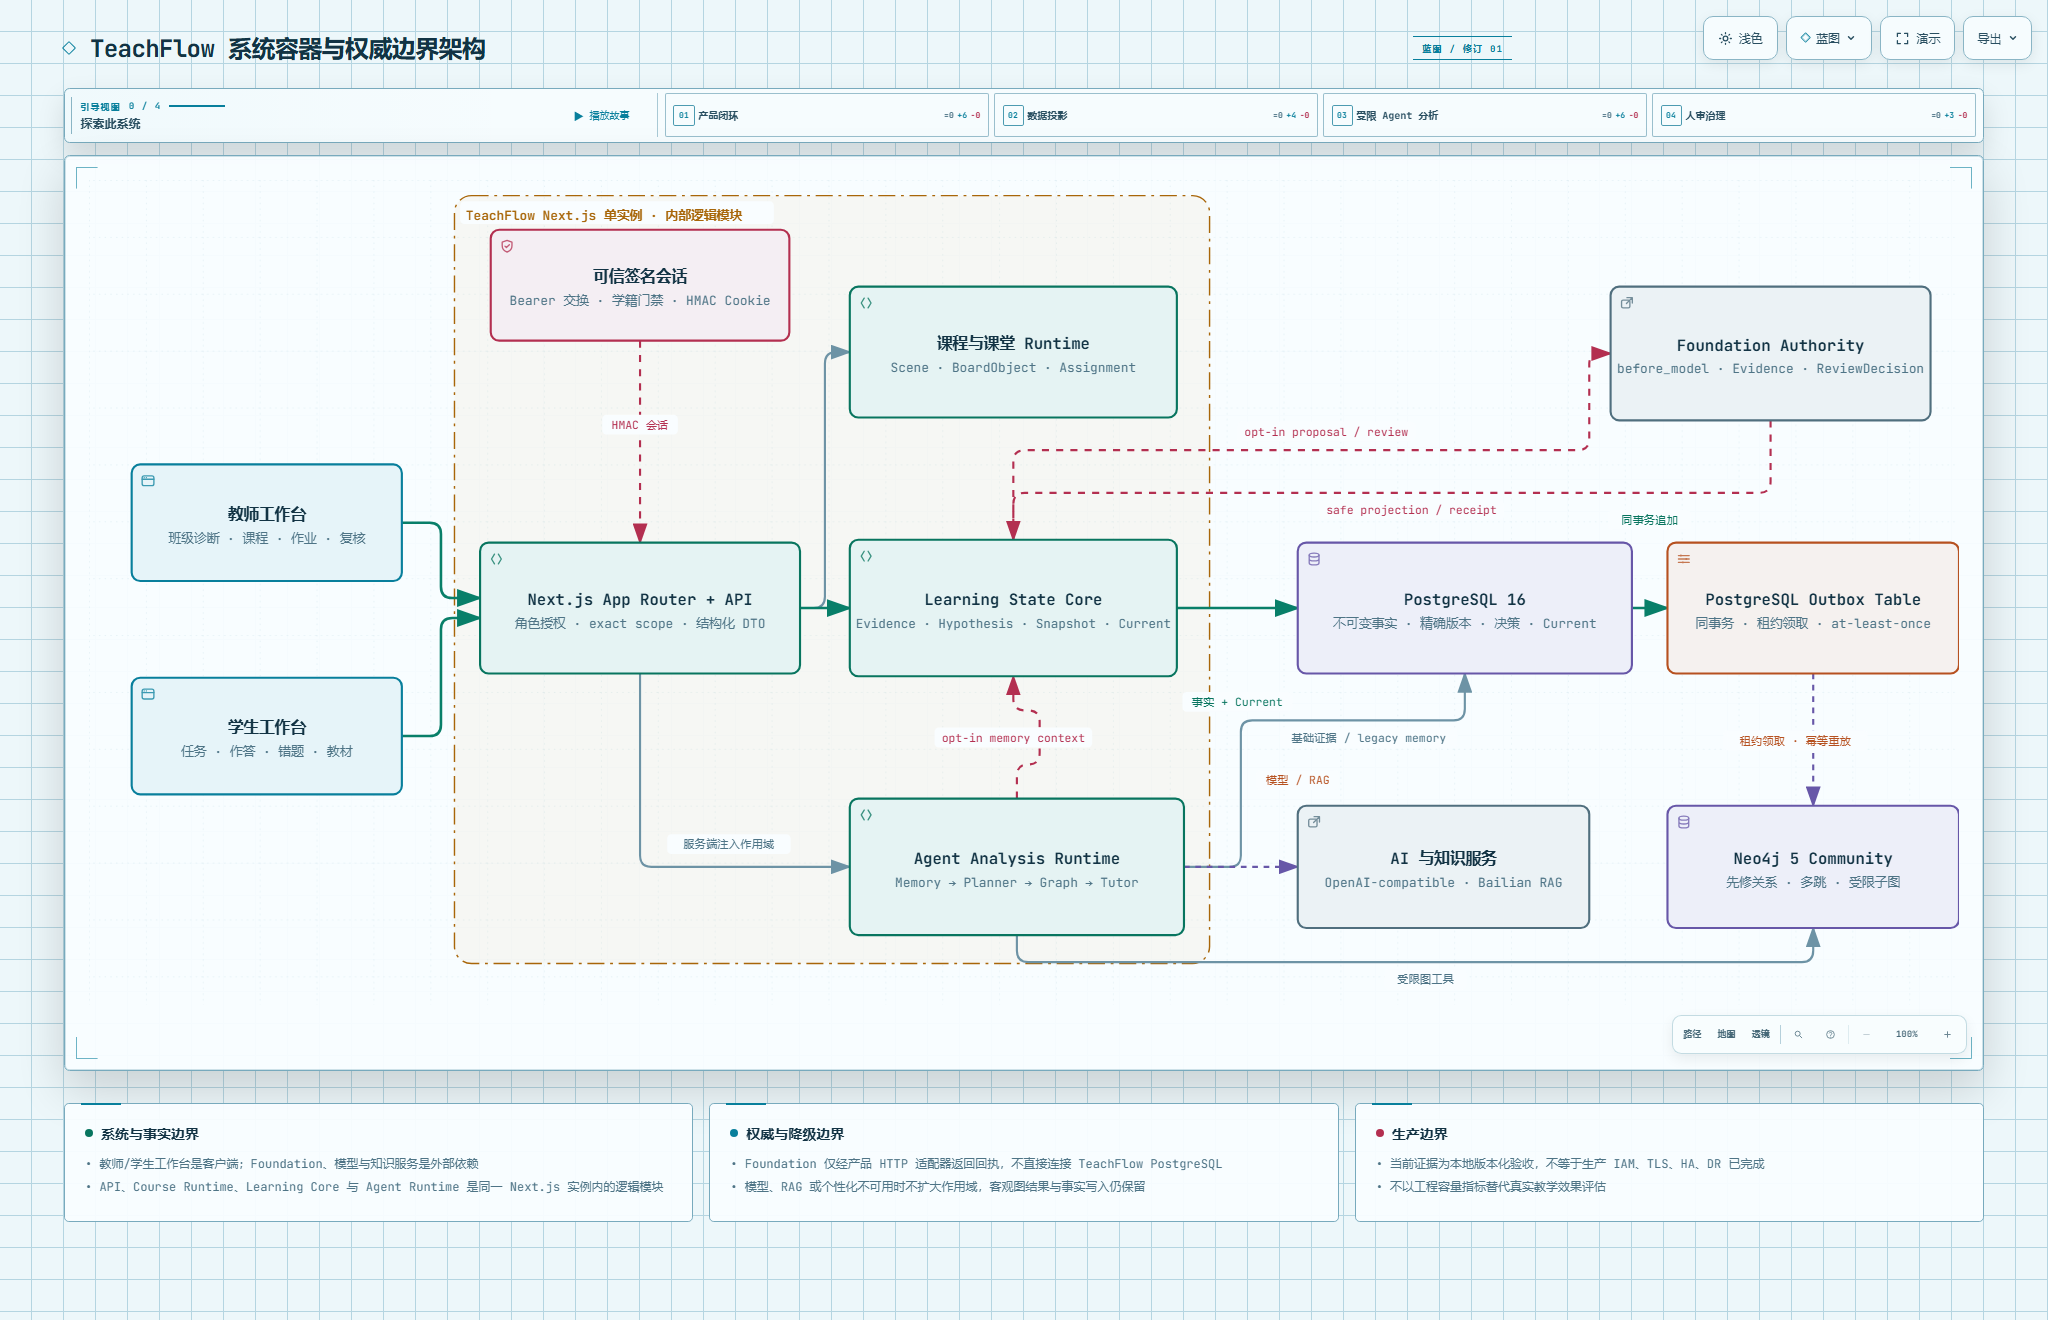Screen dimensions: 2048x1320
Task: Click the opt-in proposal / review edge label
Action: pos(1326,432)
